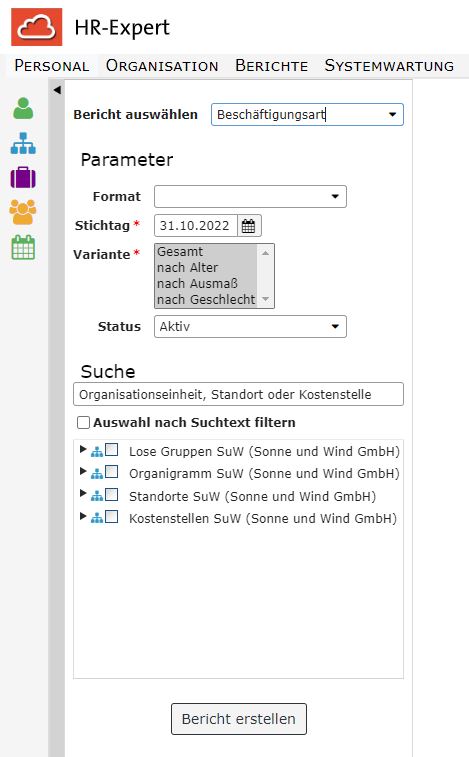Click the green calendar sidebar icon

pyautogui.click(x=23, y=247)
